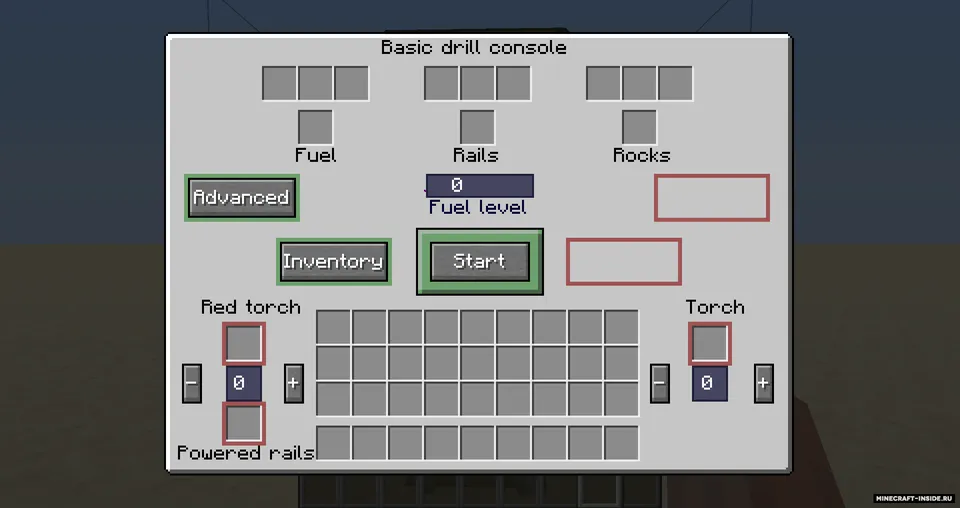Click the top-left slot of the main inventory grid
Image resolution: width=960 pixels, height=508 pixels.
pos(334,327)
